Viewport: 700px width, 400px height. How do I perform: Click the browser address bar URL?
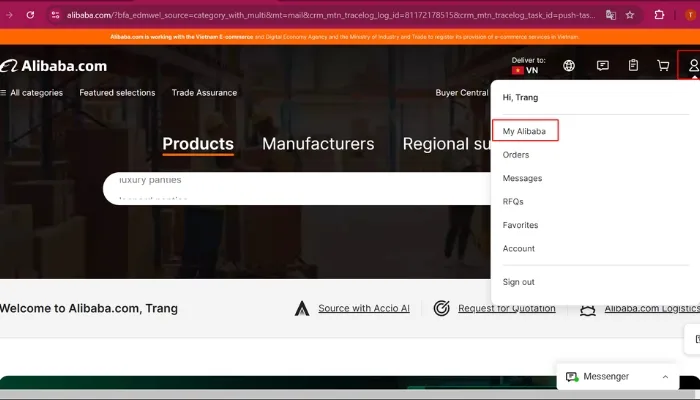(331, 15)
